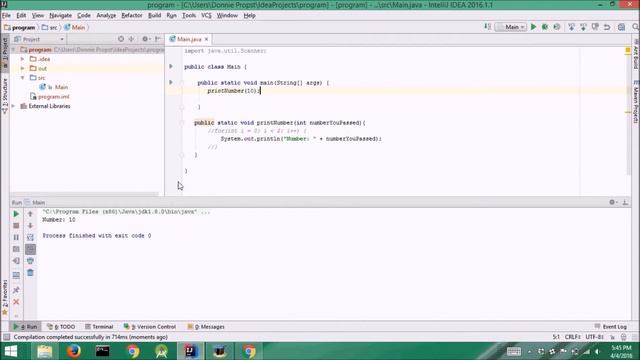Toggle the Favorites tool window side tab
This screenshot has height=360, width=640.
[5, 297]
